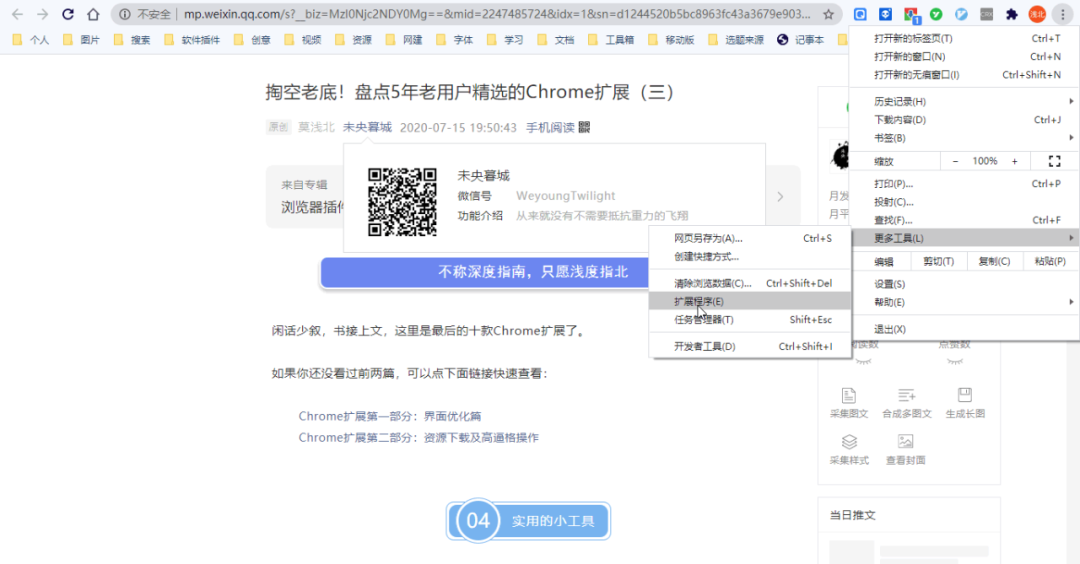Click the 采集样式 sidebar icon
The image size is (1080, 564).
[849, 449]
